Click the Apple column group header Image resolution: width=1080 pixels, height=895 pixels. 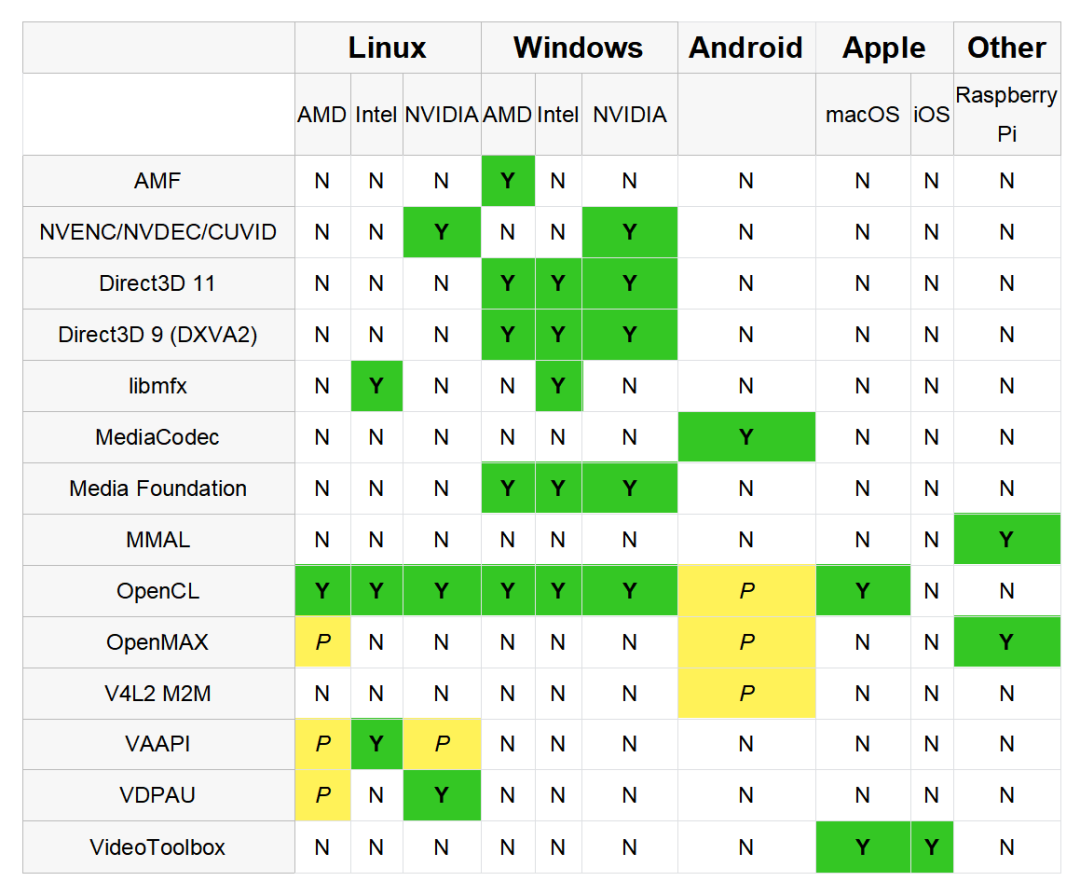884,48
